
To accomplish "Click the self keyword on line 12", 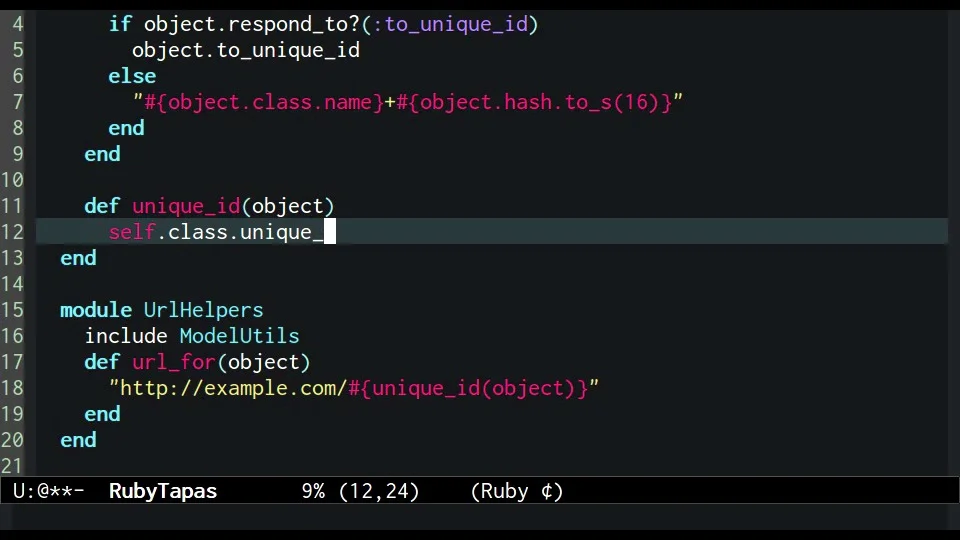I will 132,232.
